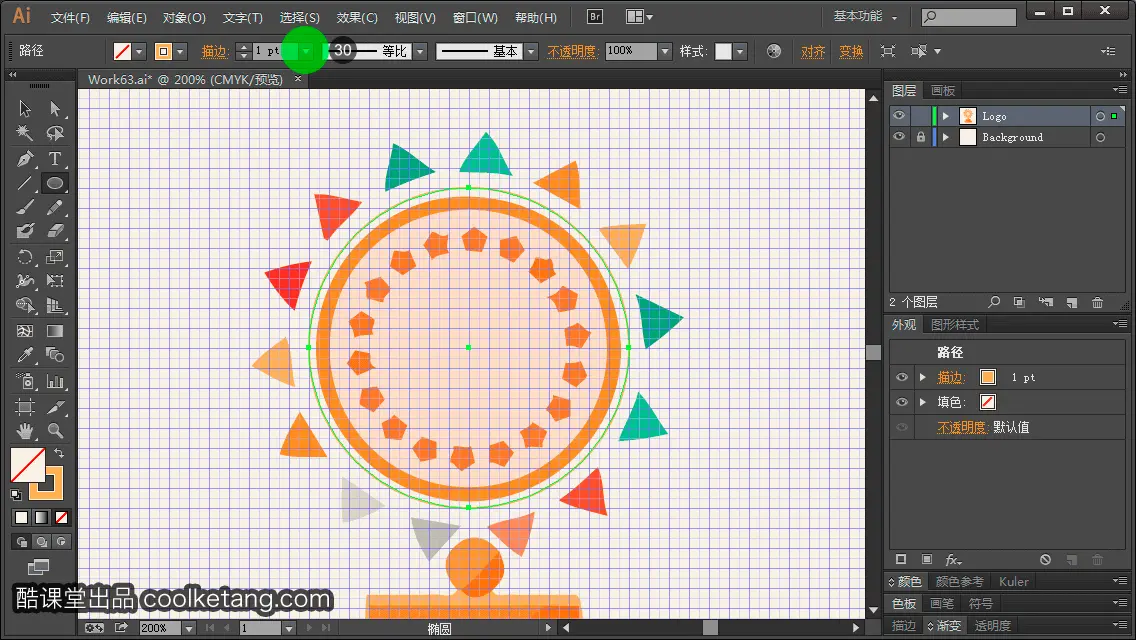This screenshot has height=640, width=1136.
Task: Select the Pen tool
Action: point(25,158)
